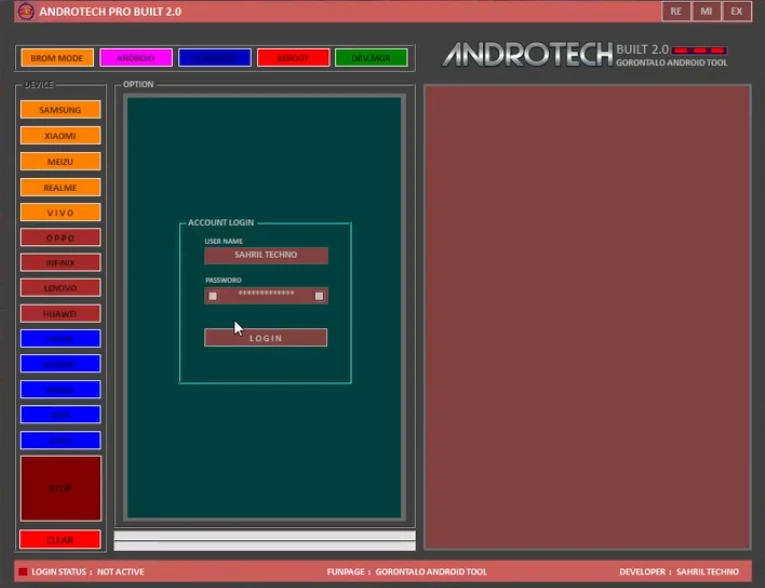Click the red login status indicator square
765x588 pixels.
point(23,572)
